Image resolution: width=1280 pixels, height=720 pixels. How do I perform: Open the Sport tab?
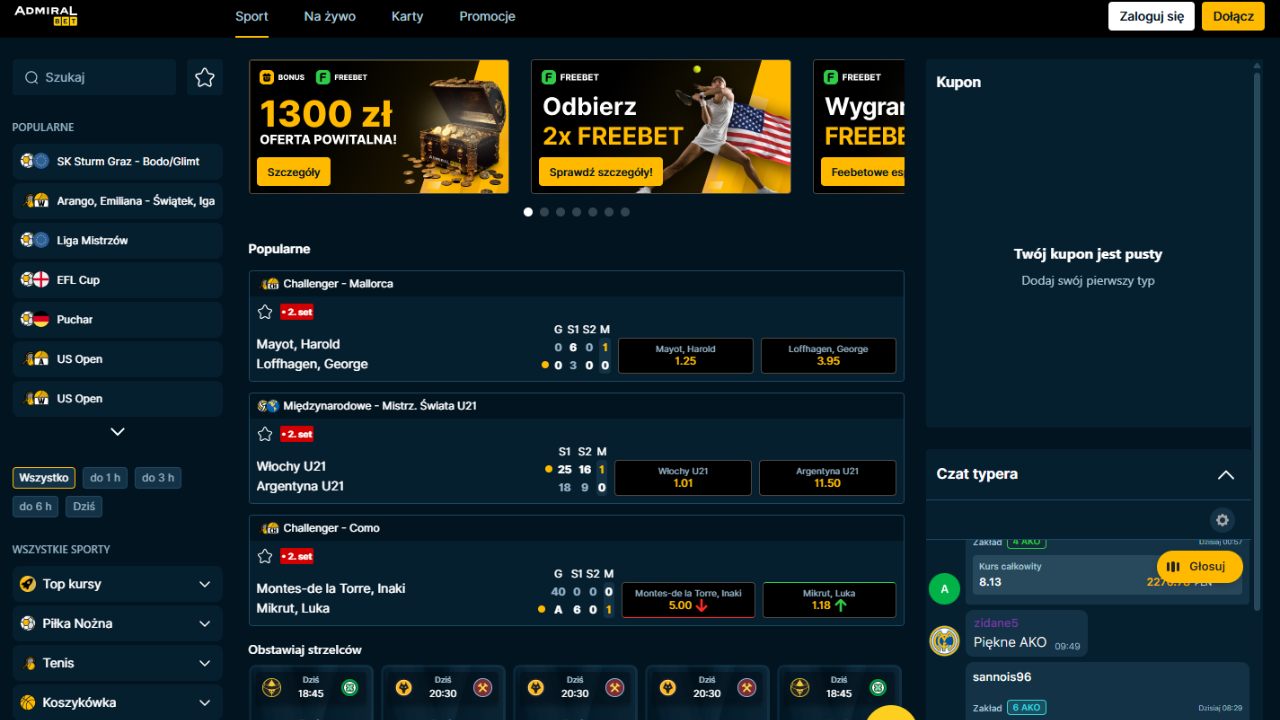point(252,16)
